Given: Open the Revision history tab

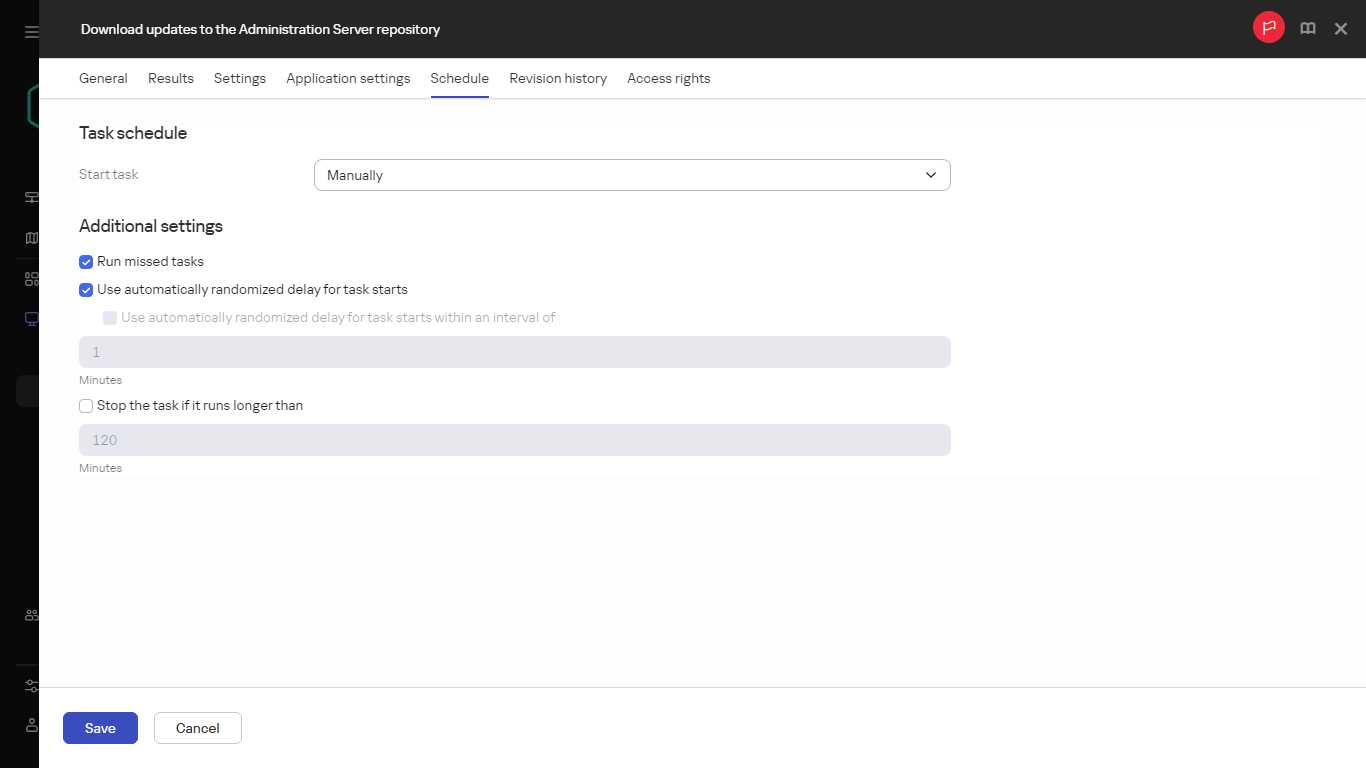Looking at the screenshot, I should (x=557, y=78).
